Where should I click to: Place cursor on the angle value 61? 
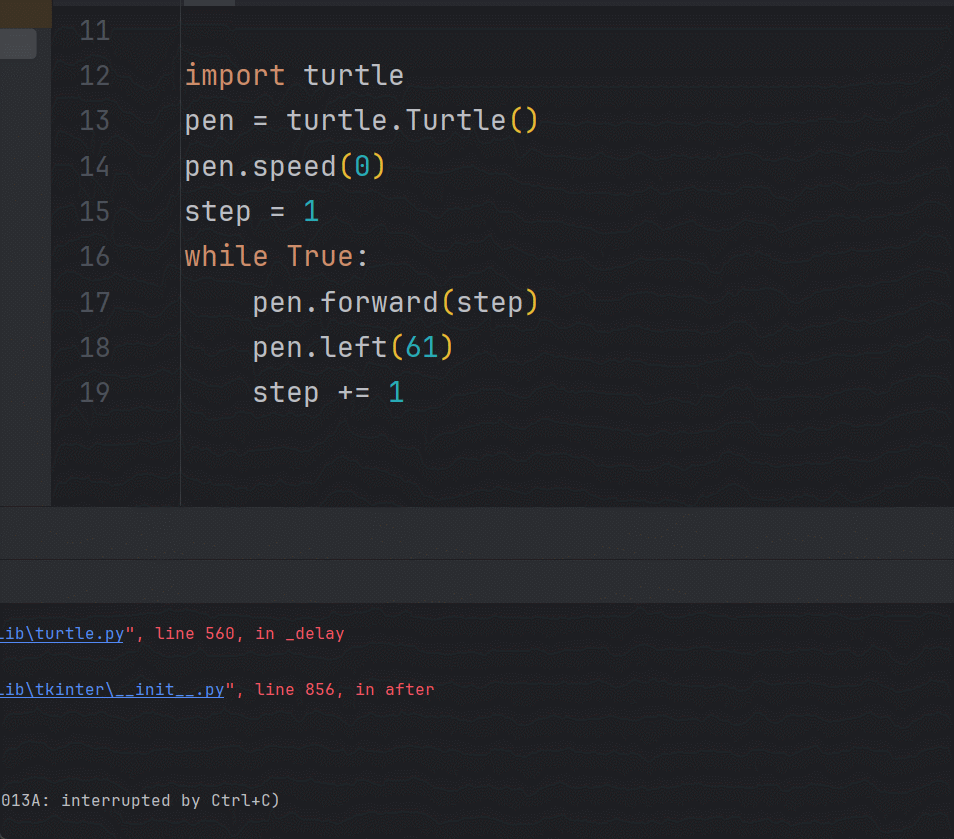pyautogui.click(x=422, y=347)
